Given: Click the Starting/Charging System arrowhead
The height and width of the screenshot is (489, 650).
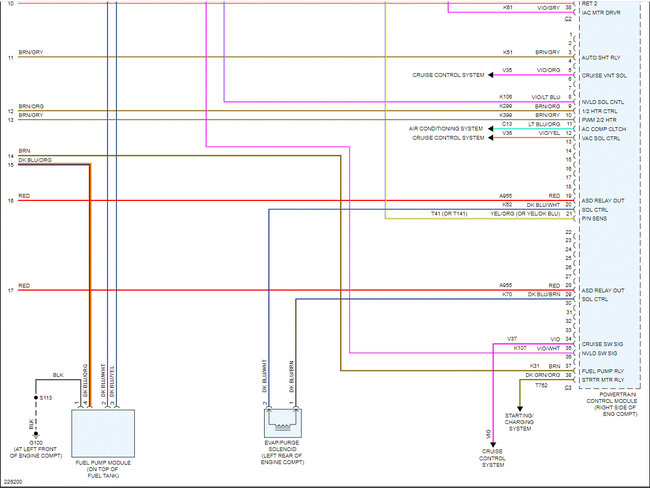Looking at the screenshot, I should (520, 409).
